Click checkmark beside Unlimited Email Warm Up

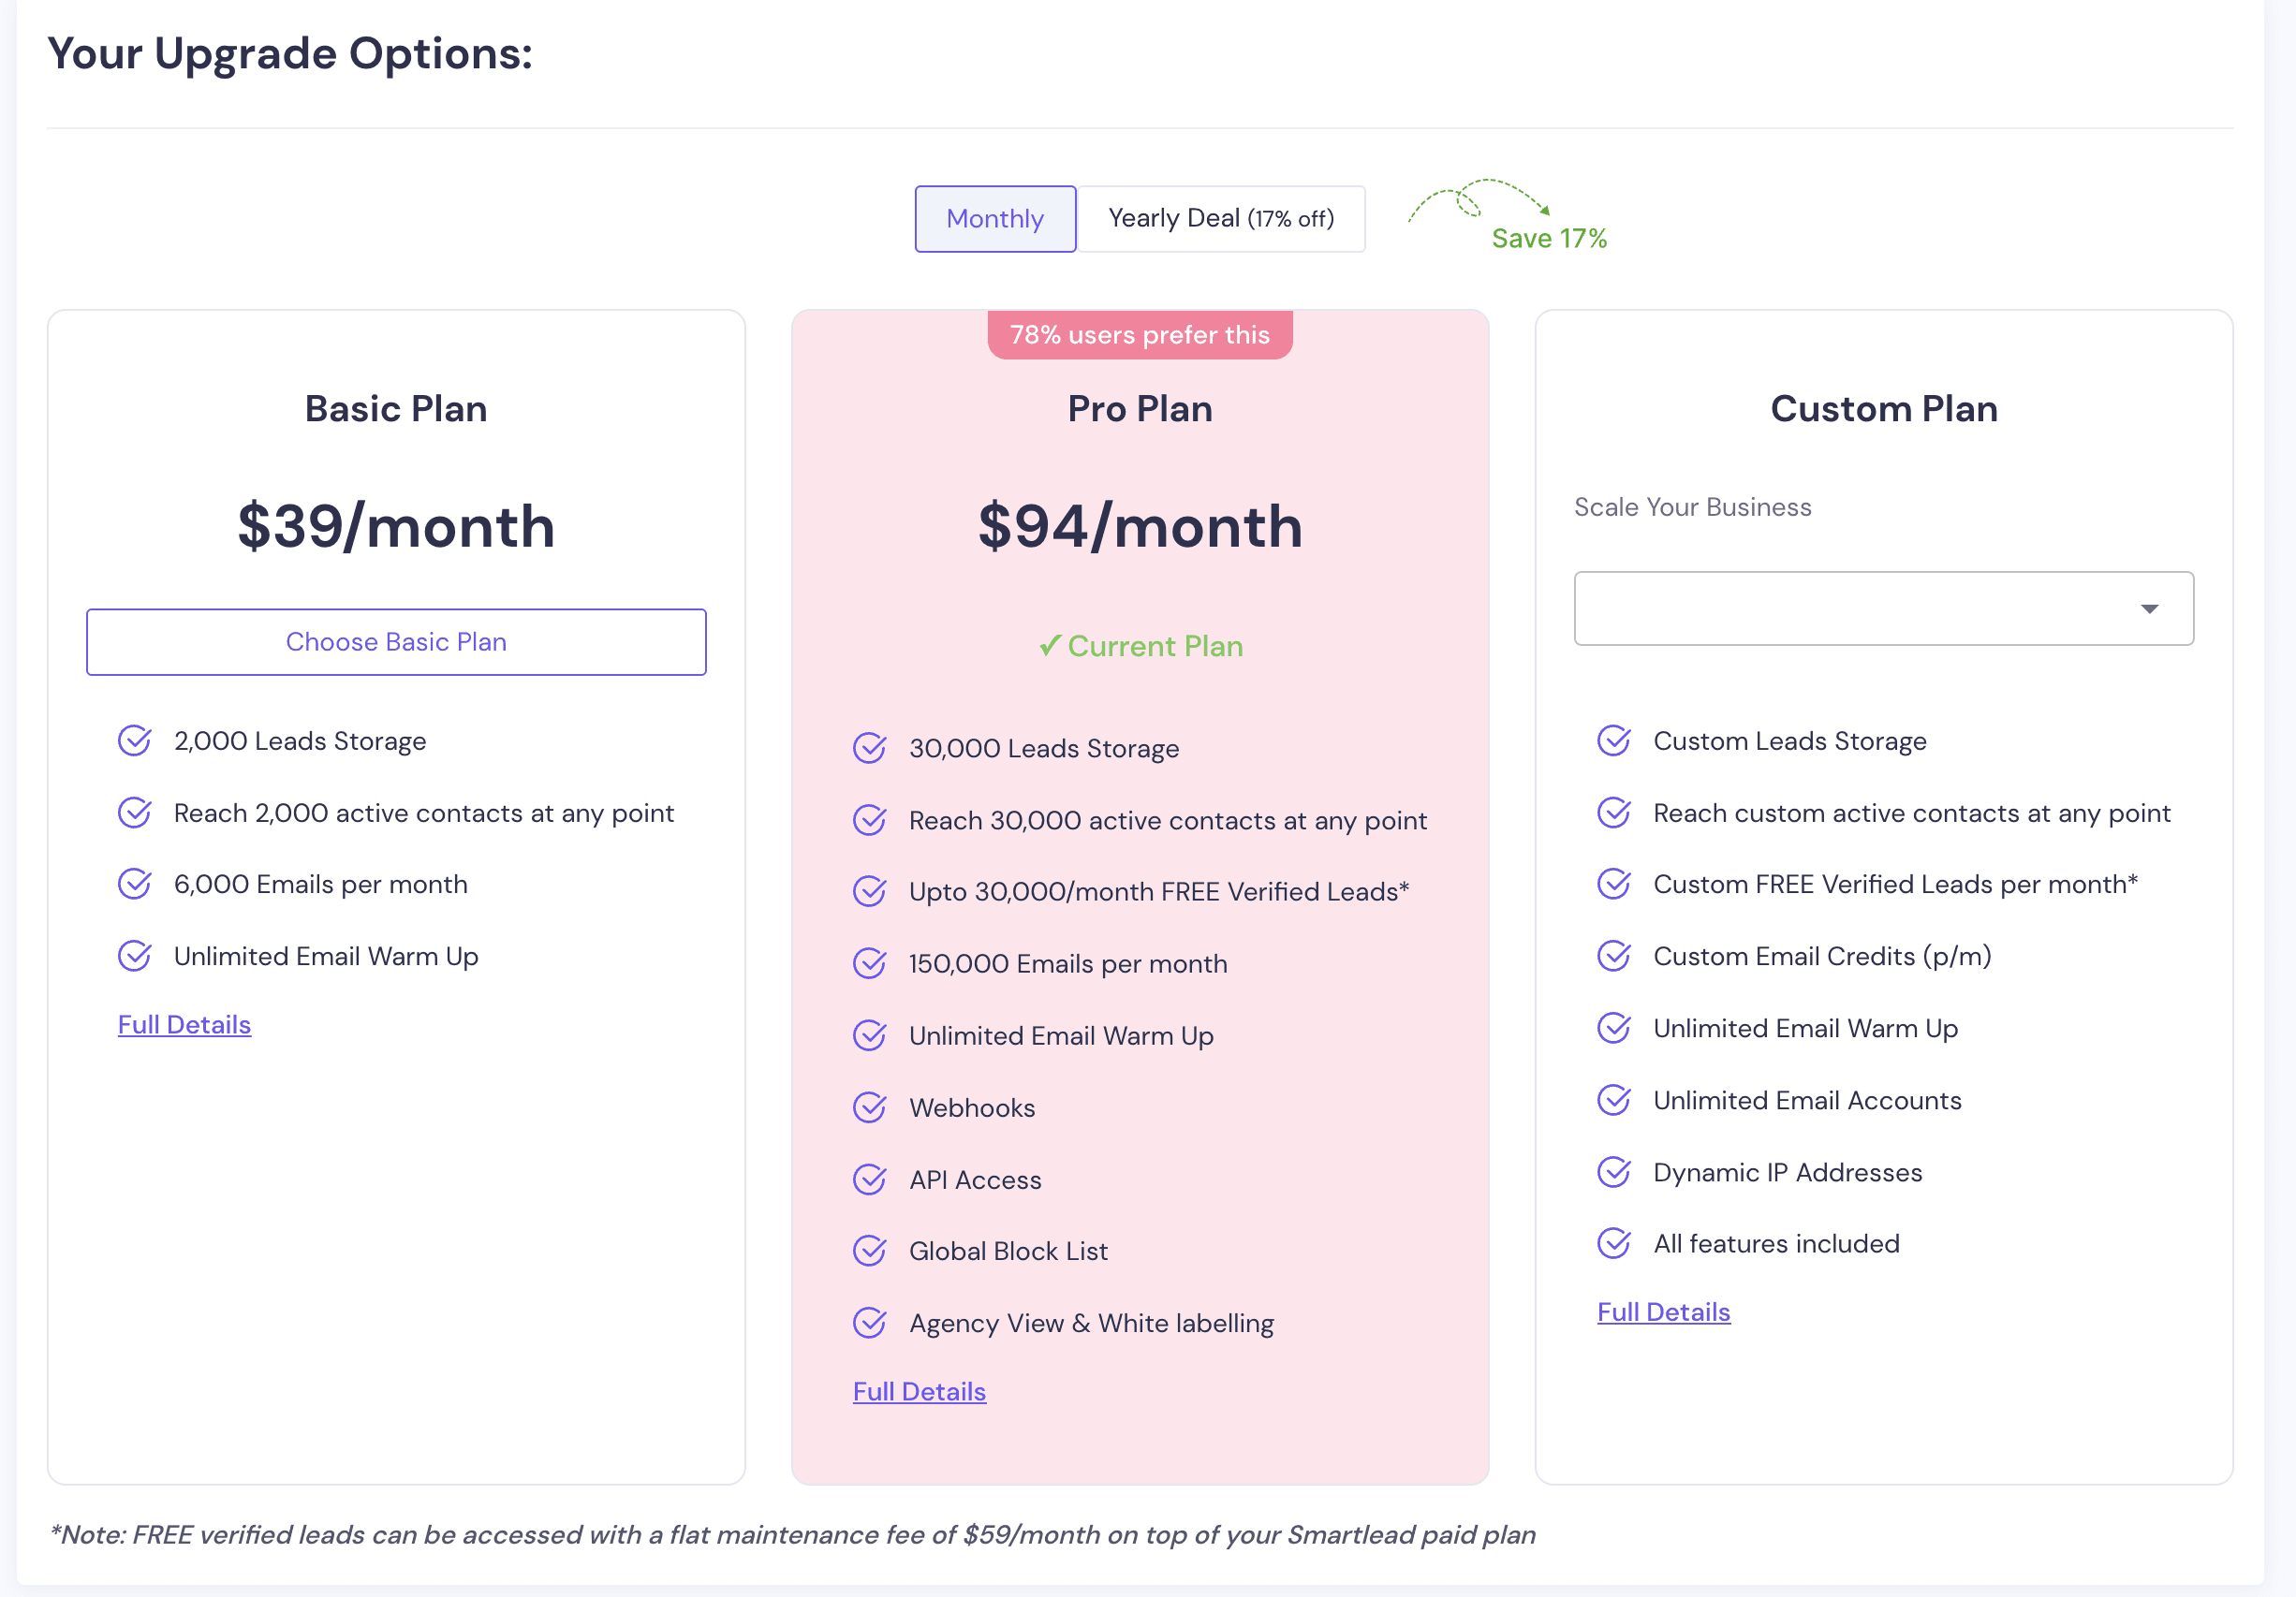(x=135, y=956)
